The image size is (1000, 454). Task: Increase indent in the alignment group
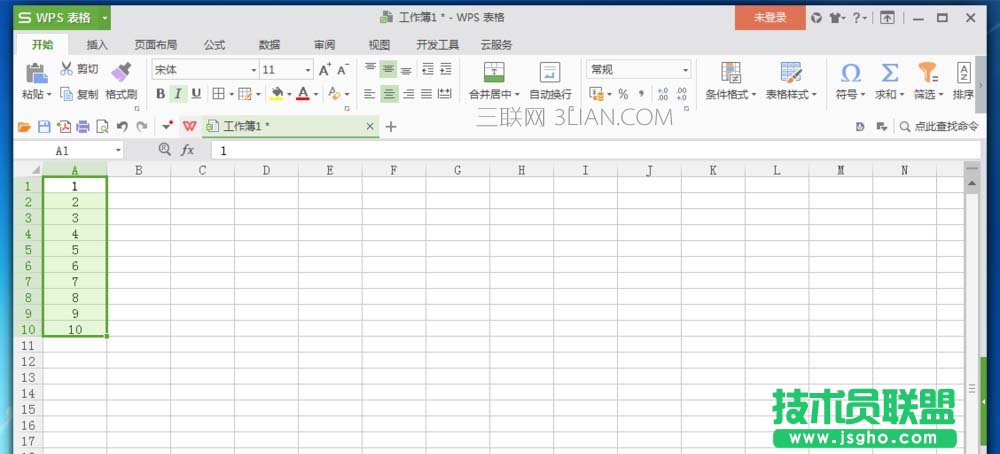click(445, 69)
